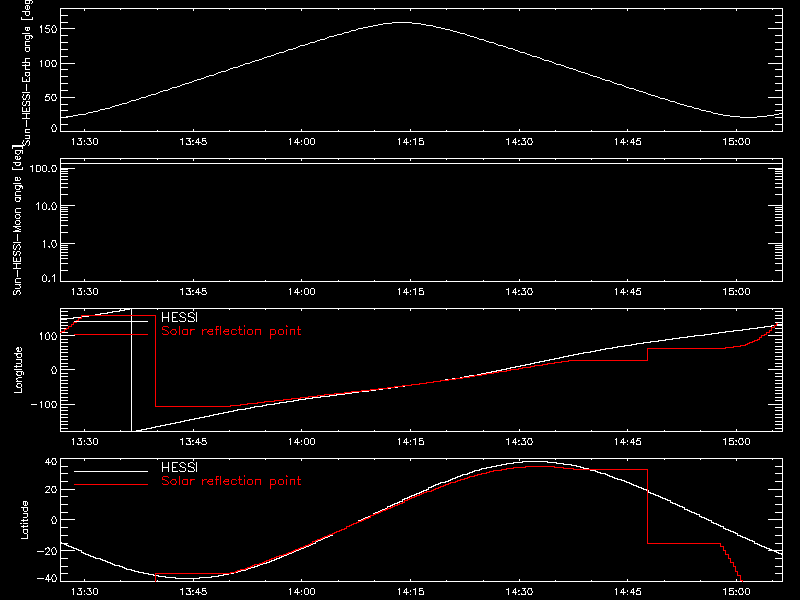Click "15:00" time label under the Latitude plot
This screenshot has height=600, width=800.
[x=736, y=591]
